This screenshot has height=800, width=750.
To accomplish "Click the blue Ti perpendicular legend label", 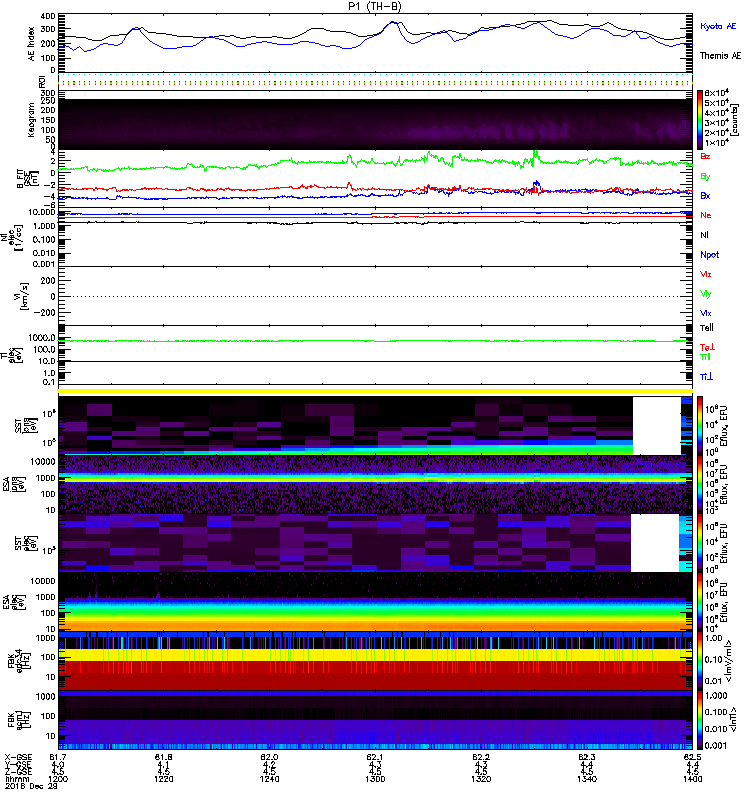I will coord(706,377).
